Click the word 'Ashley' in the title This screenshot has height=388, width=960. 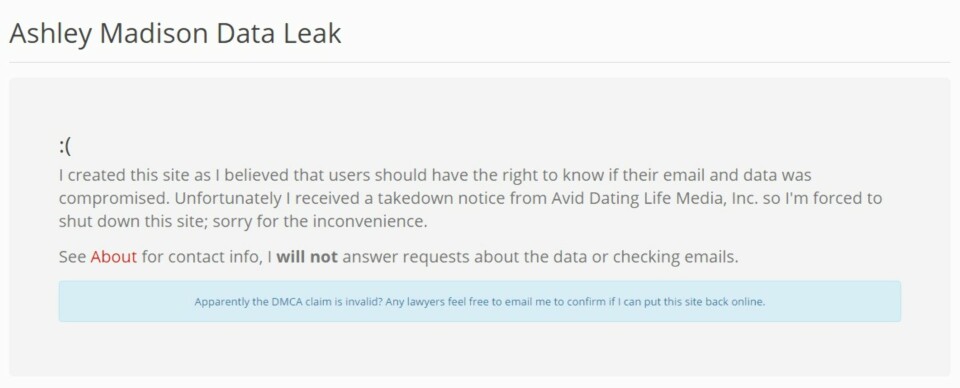pyautogui.click(x=50, y=33)
